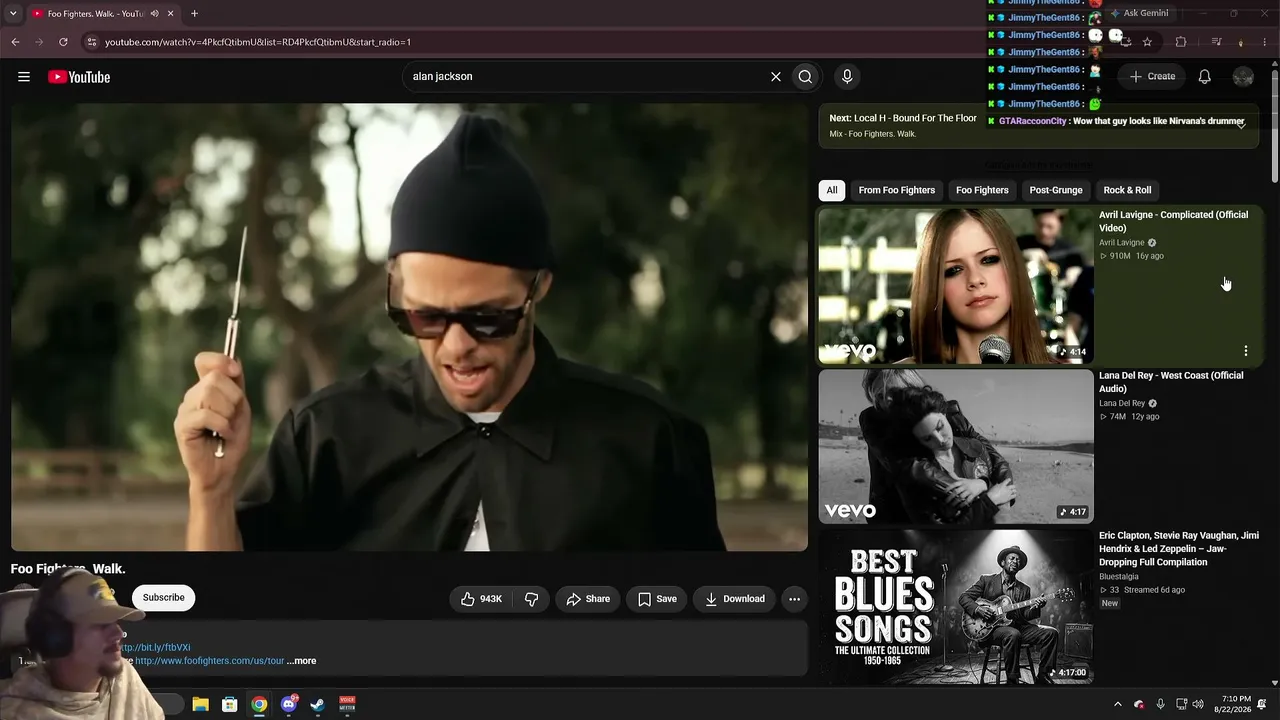Image resolution: width=1280 pixels, height=720 pixels.
Task: Open the foofighters.com tour link
Action: (x=210, y=661)
